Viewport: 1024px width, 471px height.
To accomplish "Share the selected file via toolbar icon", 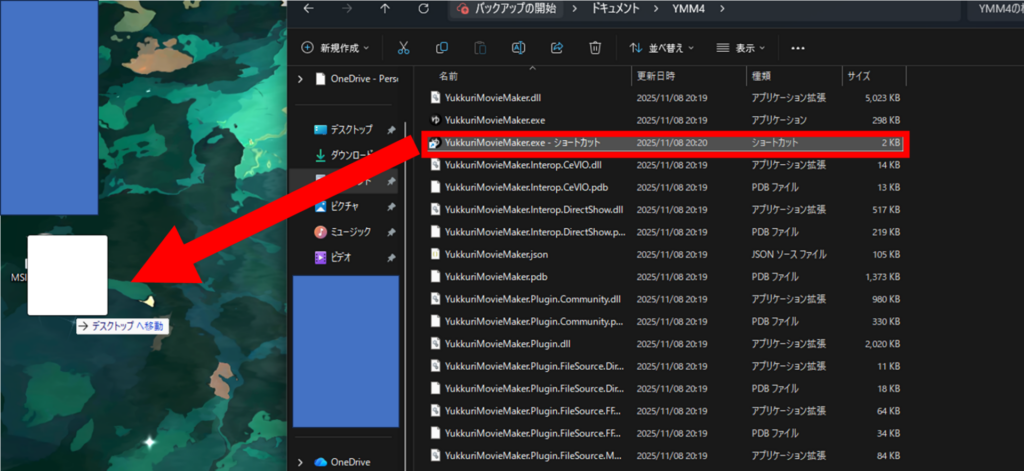I will point(557,48).
